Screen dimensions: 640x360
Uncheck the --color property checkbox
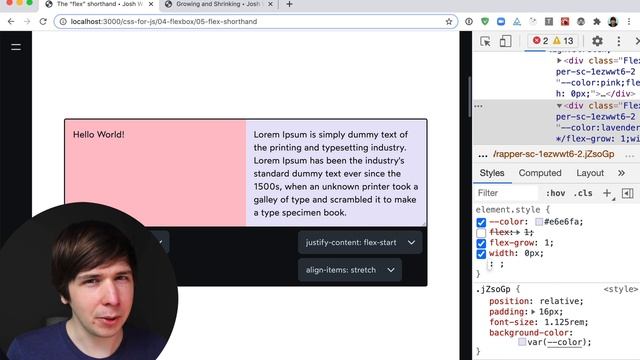pyautogui.click(x=481, y=222)
